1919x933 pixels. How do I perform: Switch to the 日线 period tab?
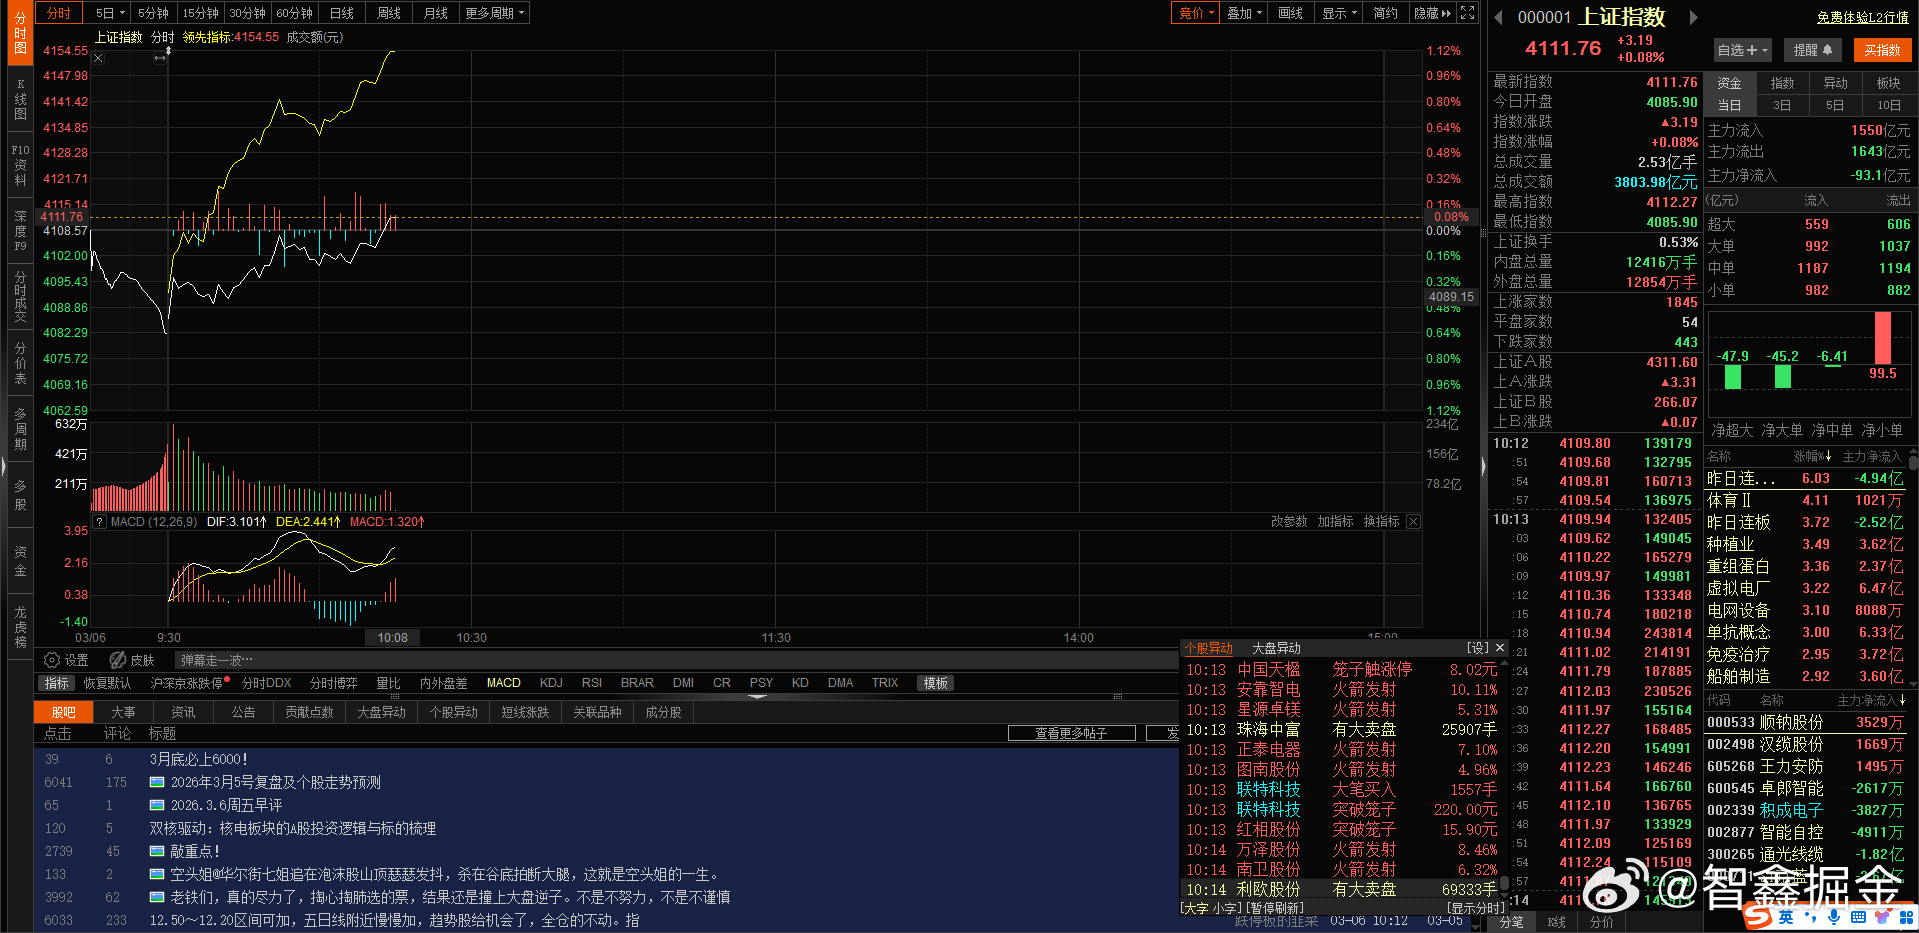(342, 13)
